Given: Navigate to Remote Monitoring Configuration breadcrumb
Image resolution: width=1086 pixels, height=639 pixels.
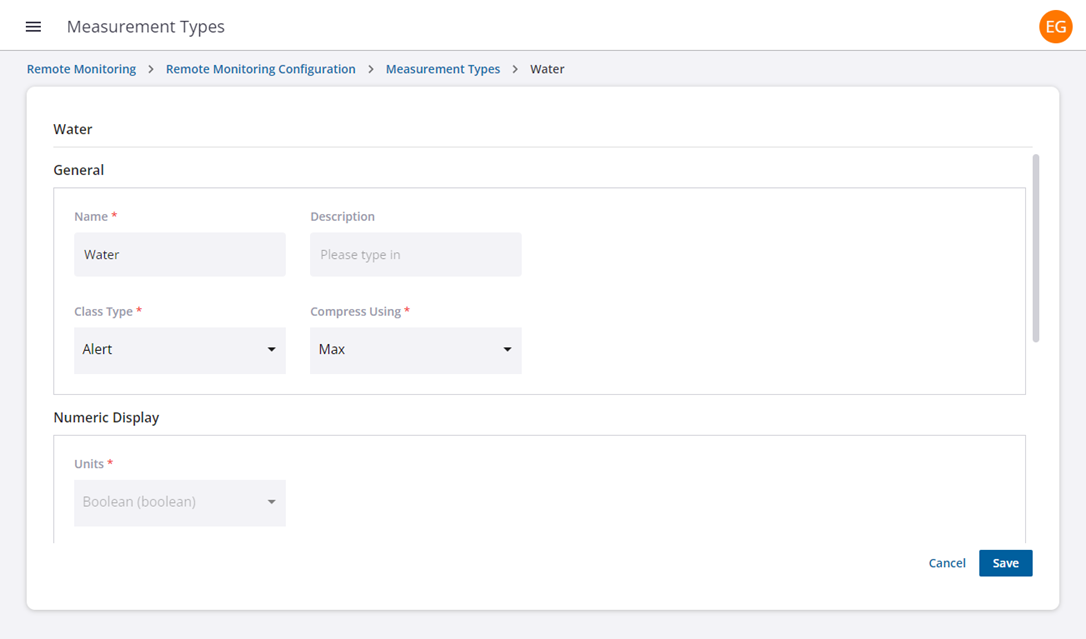Looking at the screenshot, I should (260, 69).
